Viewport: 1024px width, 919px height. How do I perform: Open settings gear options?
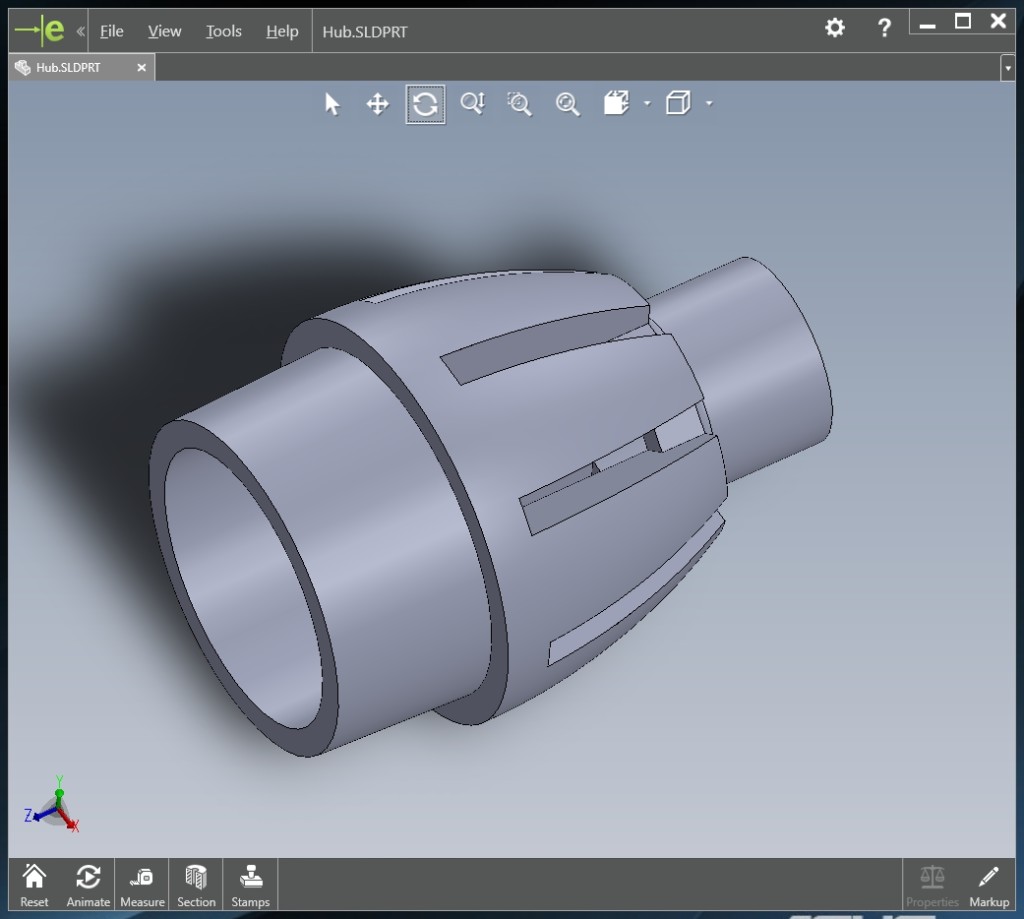coord(835,27)
